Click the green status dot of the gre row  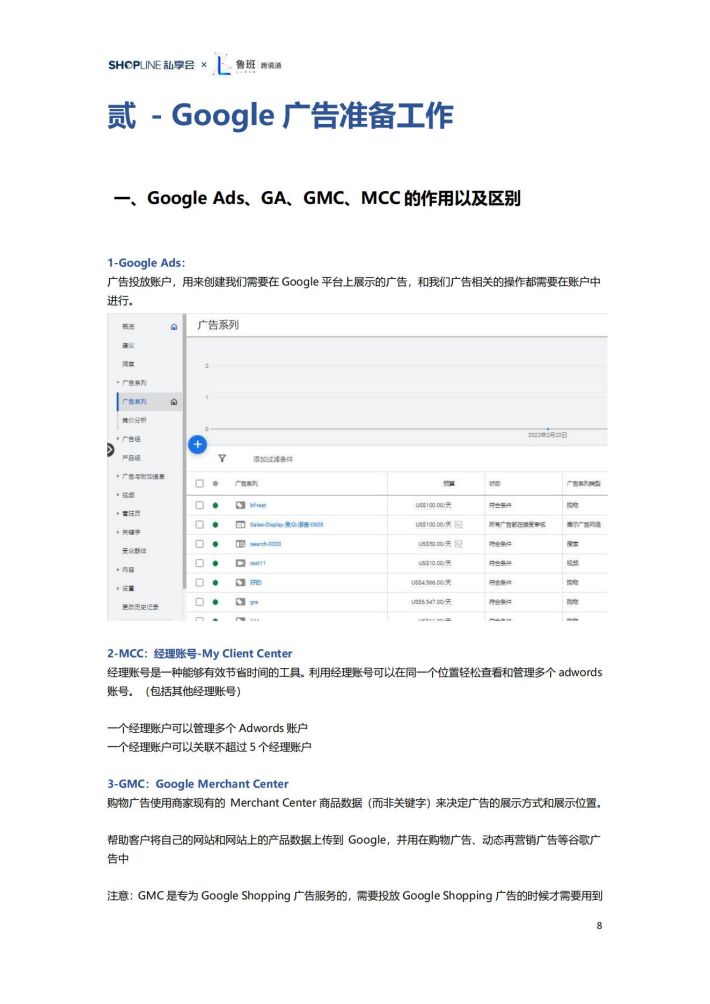click(x=215, y=602)
